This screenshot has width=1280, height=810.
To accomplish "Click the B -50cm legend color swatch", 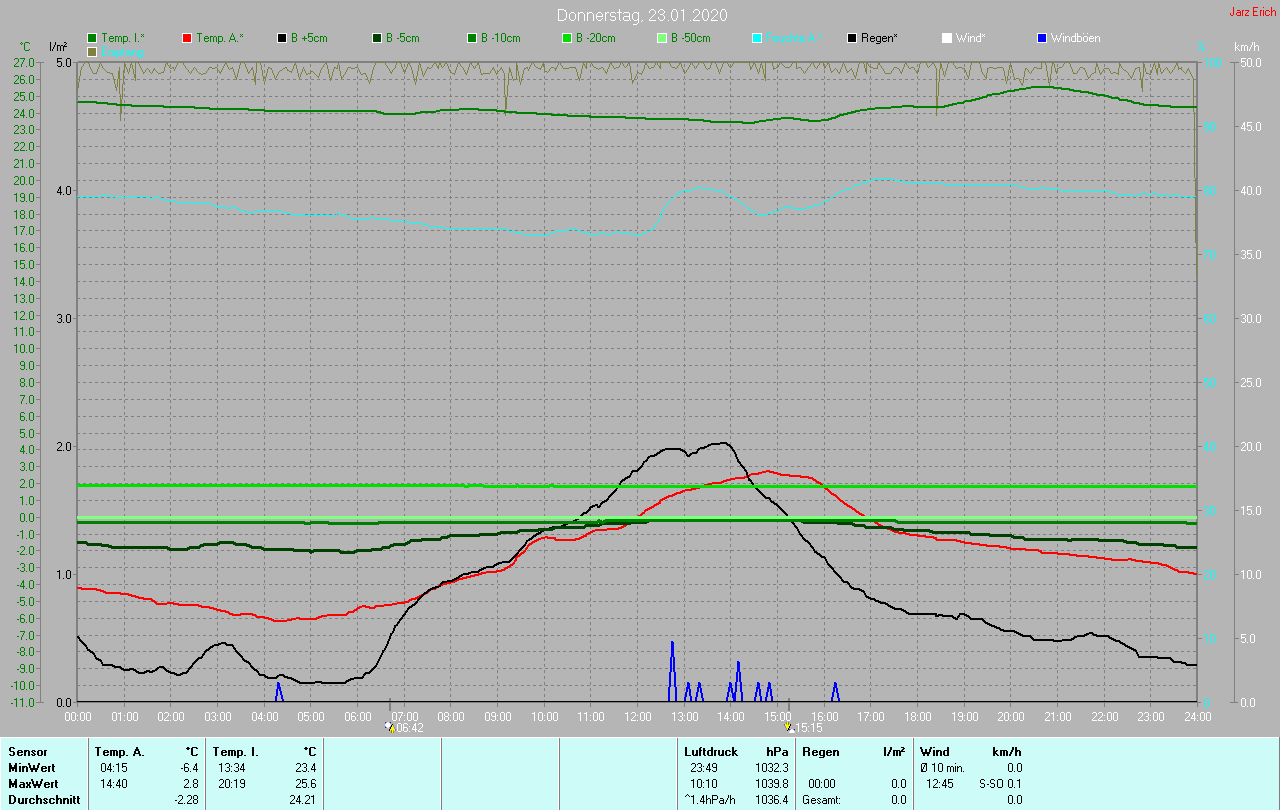I will pos(662,38).
